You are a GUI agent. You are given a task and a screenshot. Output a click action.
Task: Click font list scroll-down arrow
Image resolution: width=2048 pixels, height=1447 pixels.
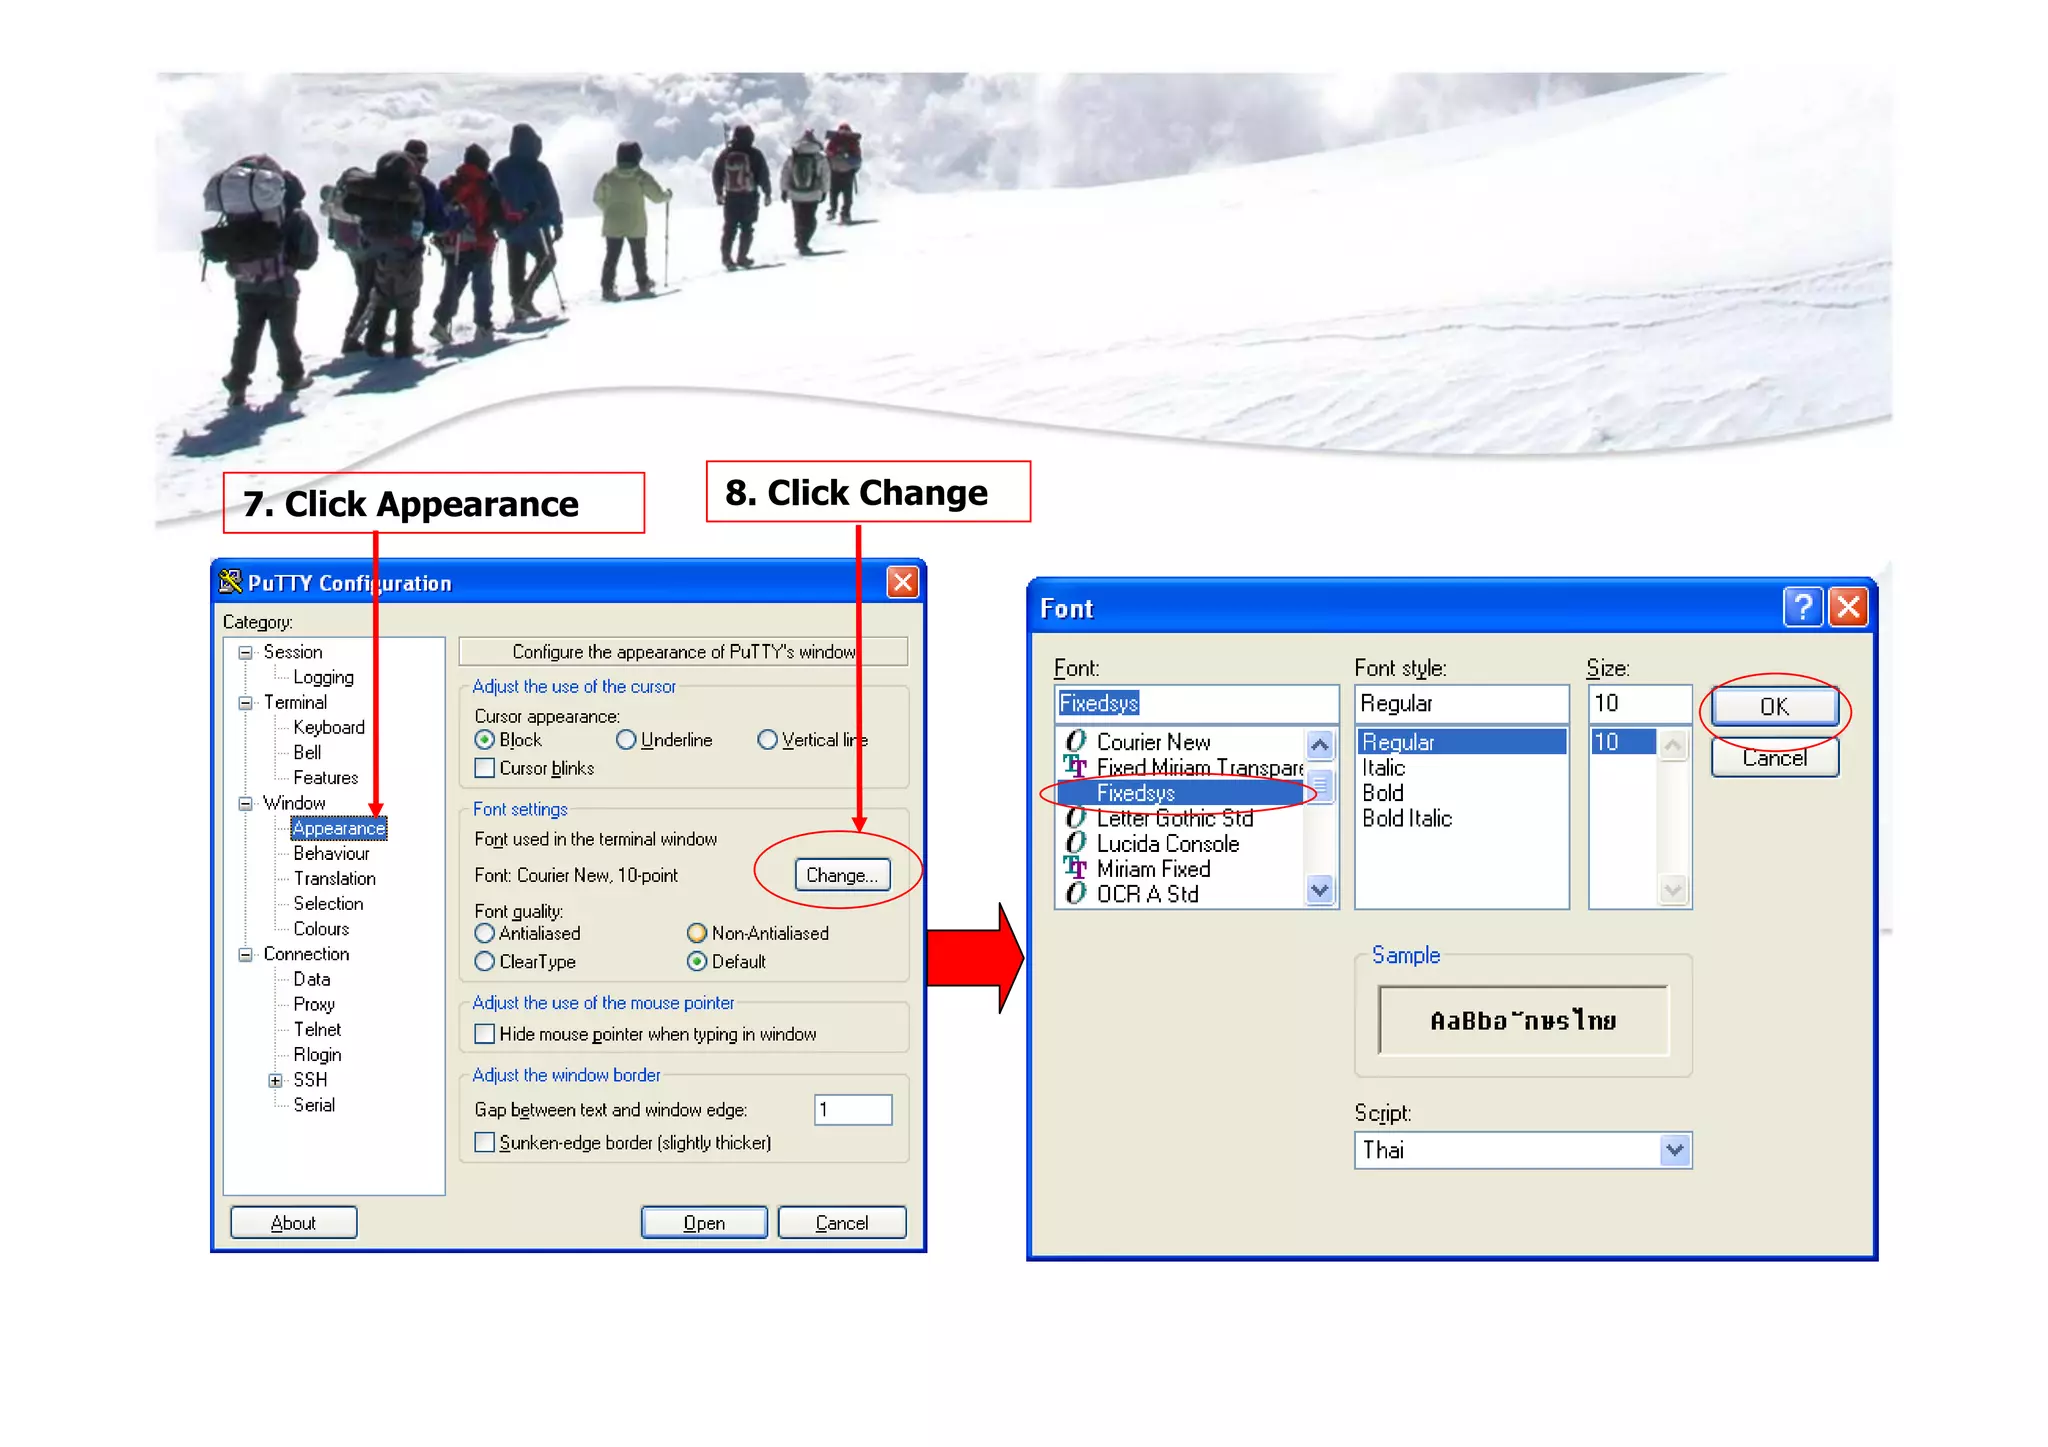pos(1320,889)
